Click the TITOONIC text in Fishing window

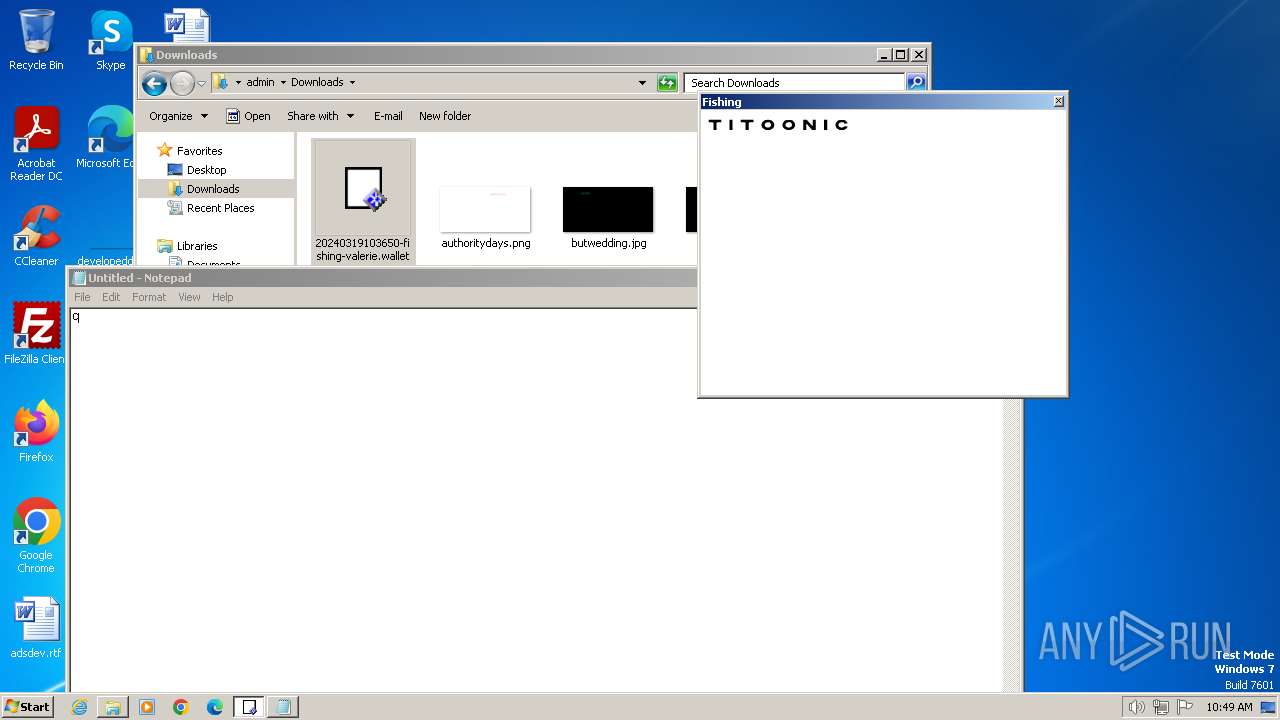coord(778,125)
